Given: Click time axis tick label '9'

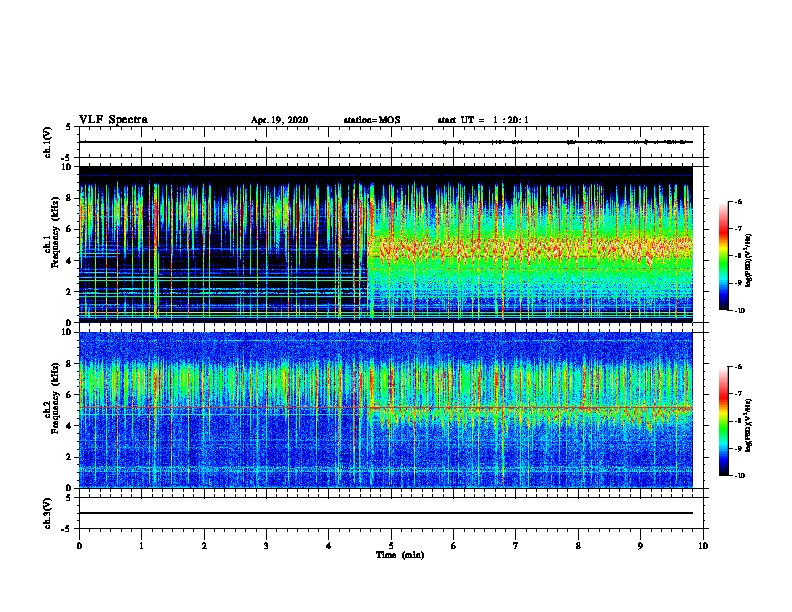Looking at the screenshot, I should coord(640,546).
